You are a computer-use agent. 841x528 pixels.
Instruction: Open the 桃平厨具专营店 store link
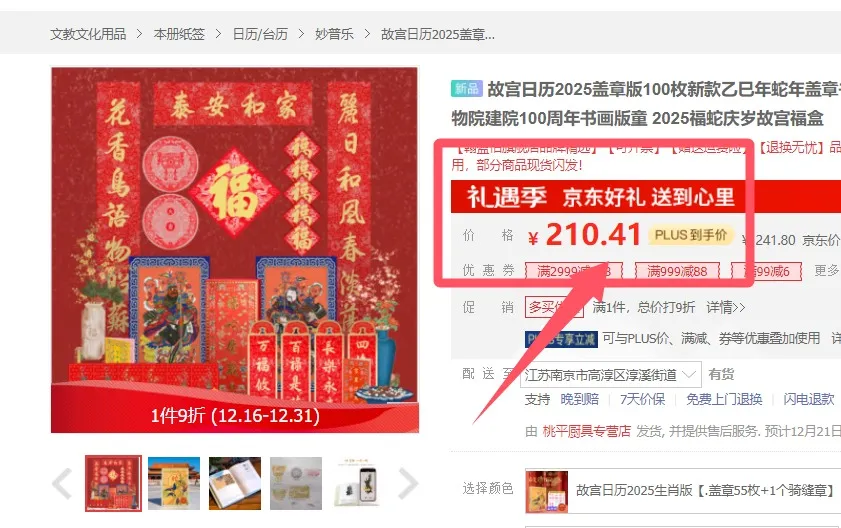click(586, 431)
